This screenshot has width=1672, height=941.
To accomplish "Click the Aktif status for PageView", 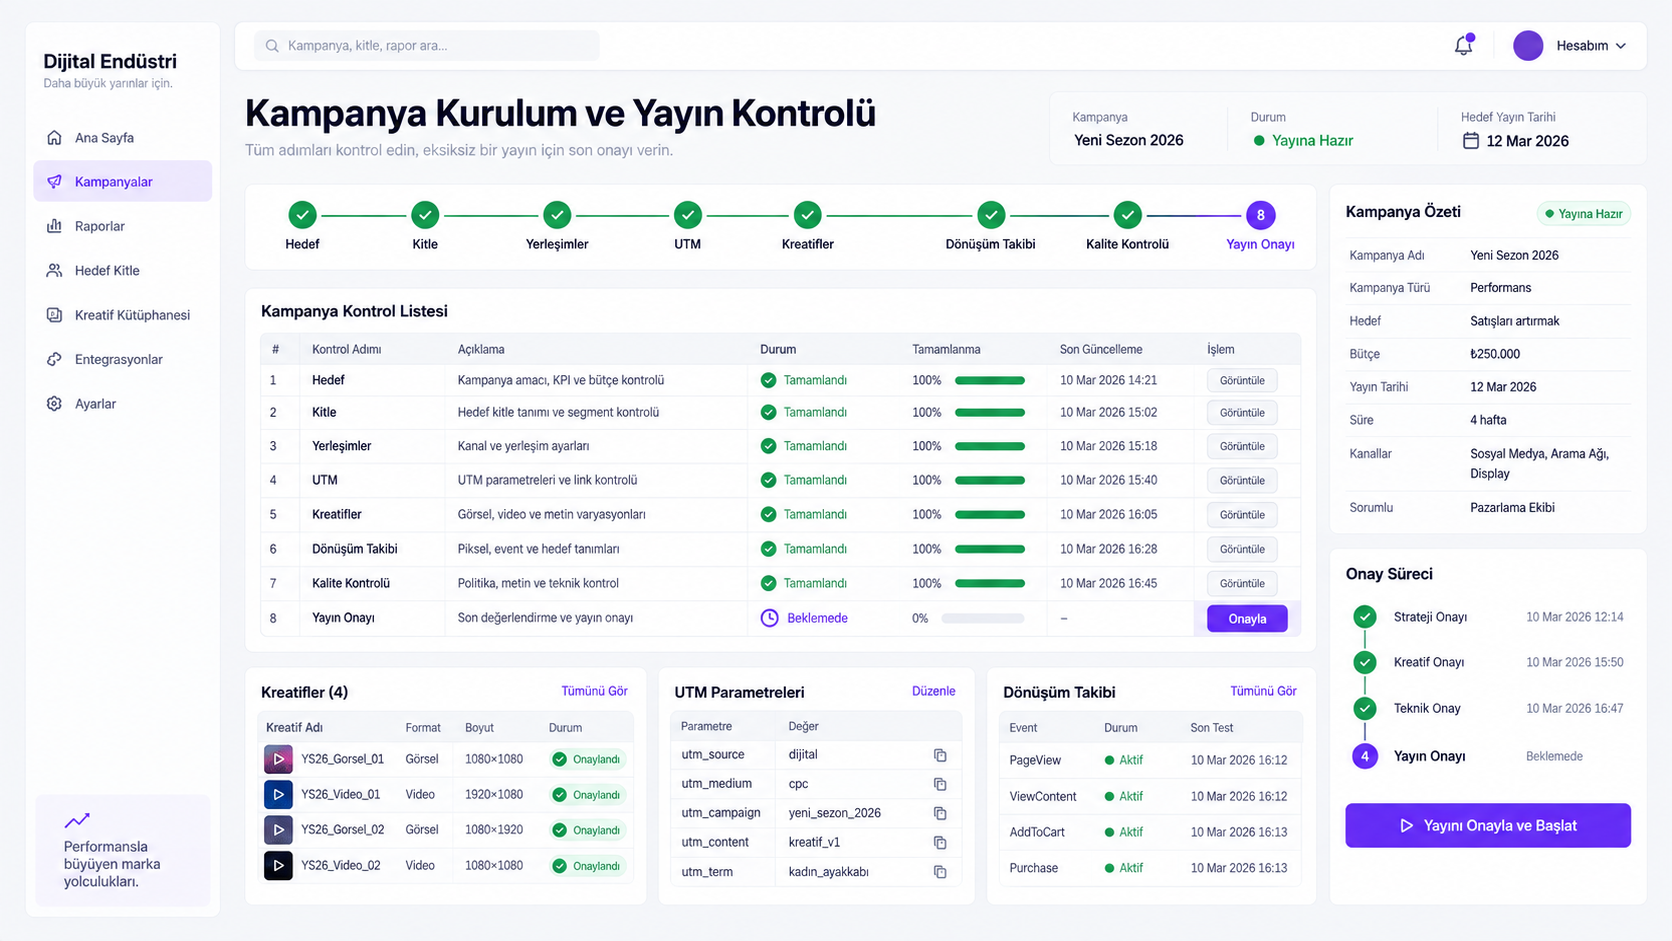I will click(x=1124, y=760).
